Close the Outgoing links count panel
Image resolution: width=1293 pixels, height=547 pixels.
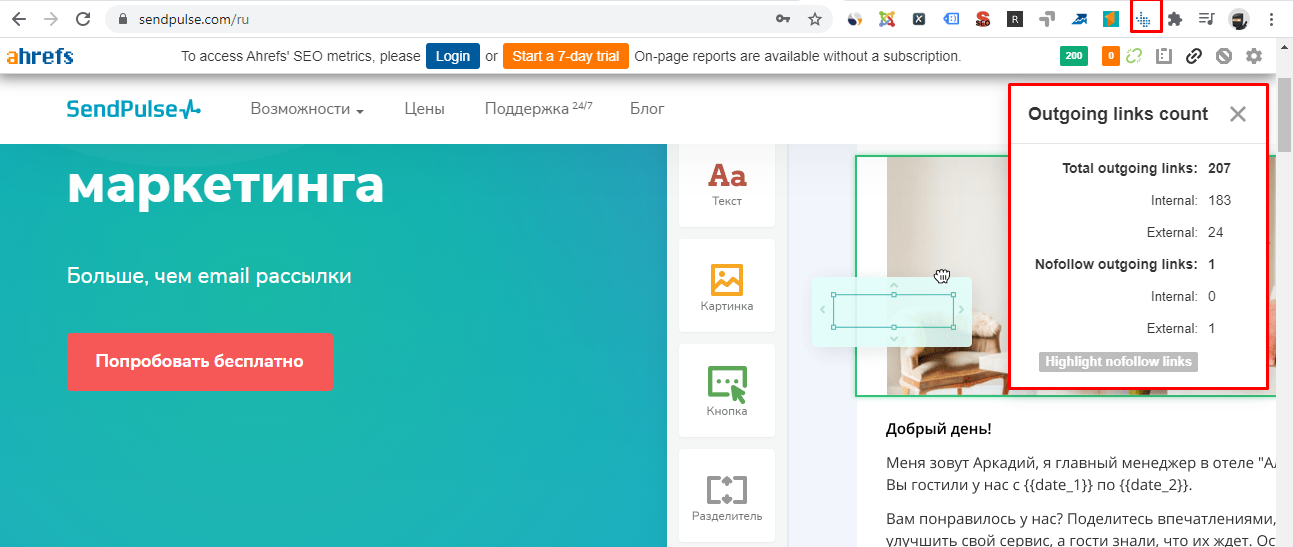pos(1237,114)
